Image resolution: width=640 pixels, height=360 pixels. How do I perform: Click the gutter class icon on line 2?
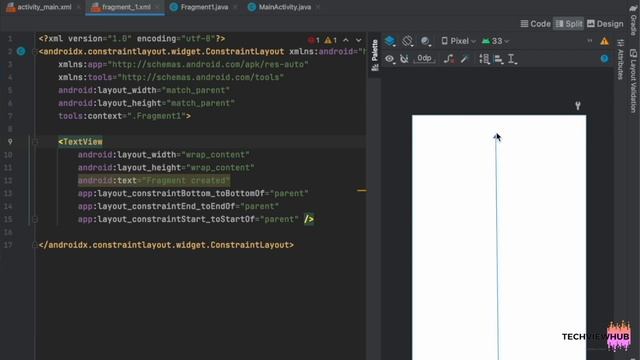(21, 51)
